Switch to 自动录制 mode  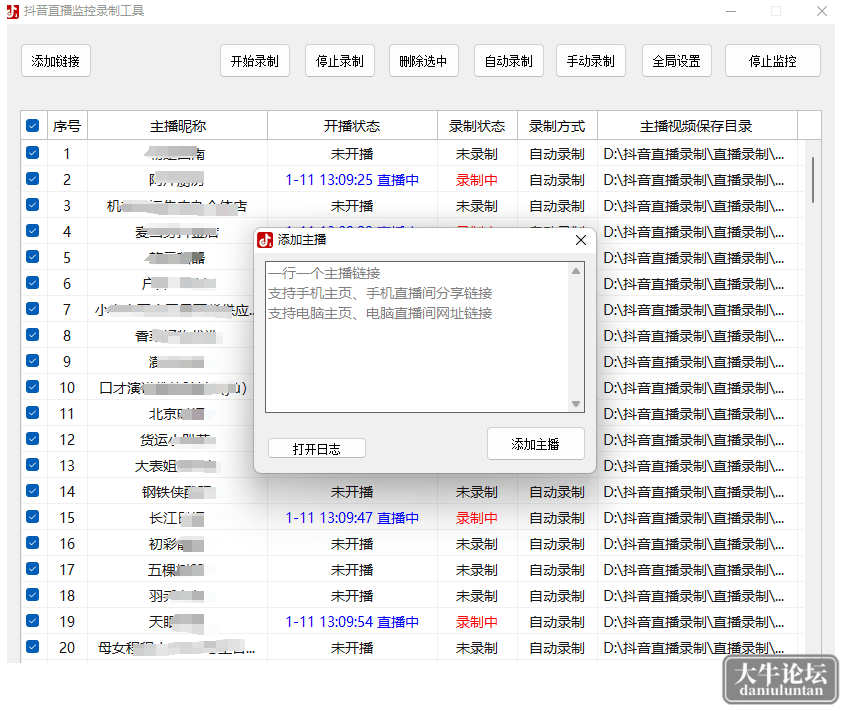pos(509,61)
